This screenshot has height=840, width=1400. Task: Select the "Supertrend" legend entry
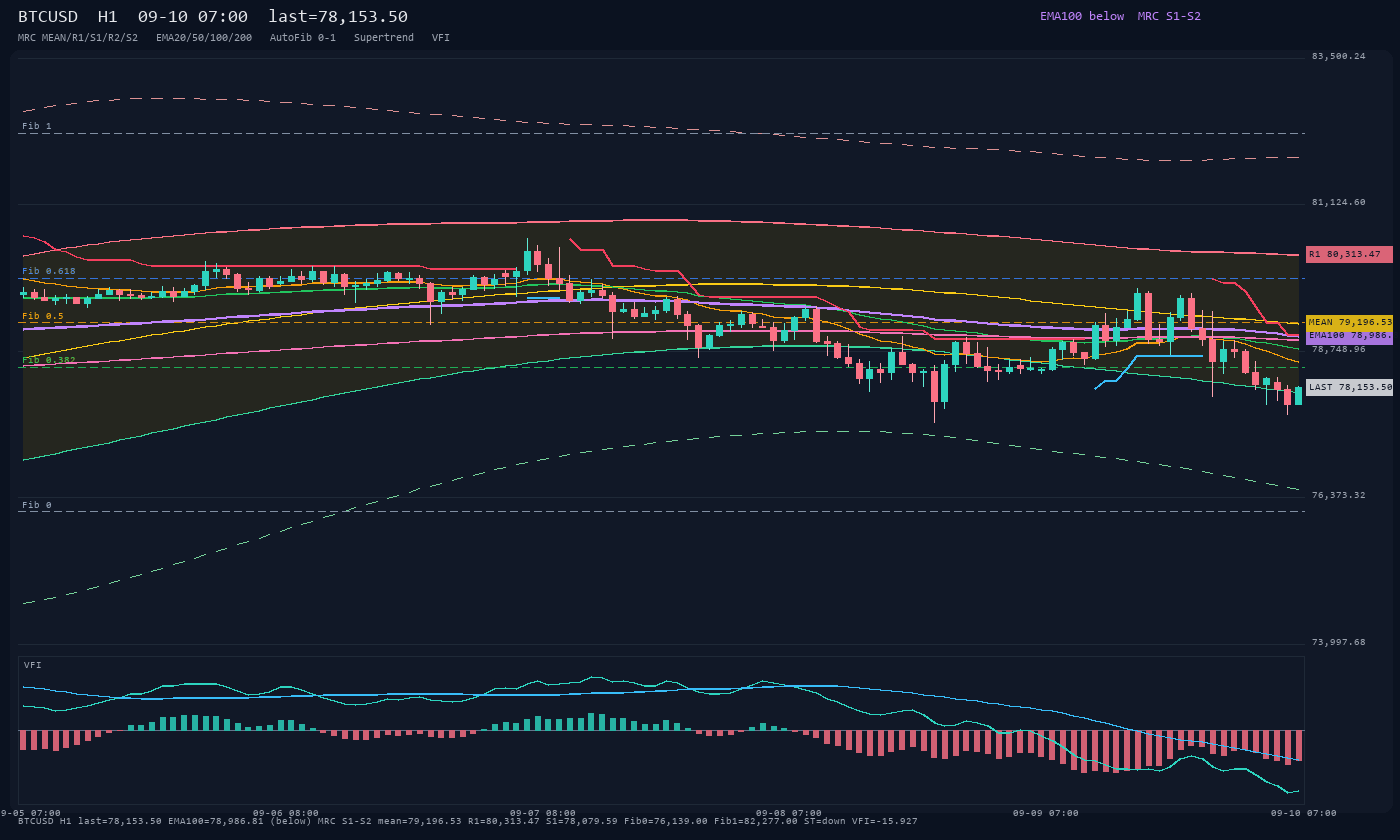384,38
